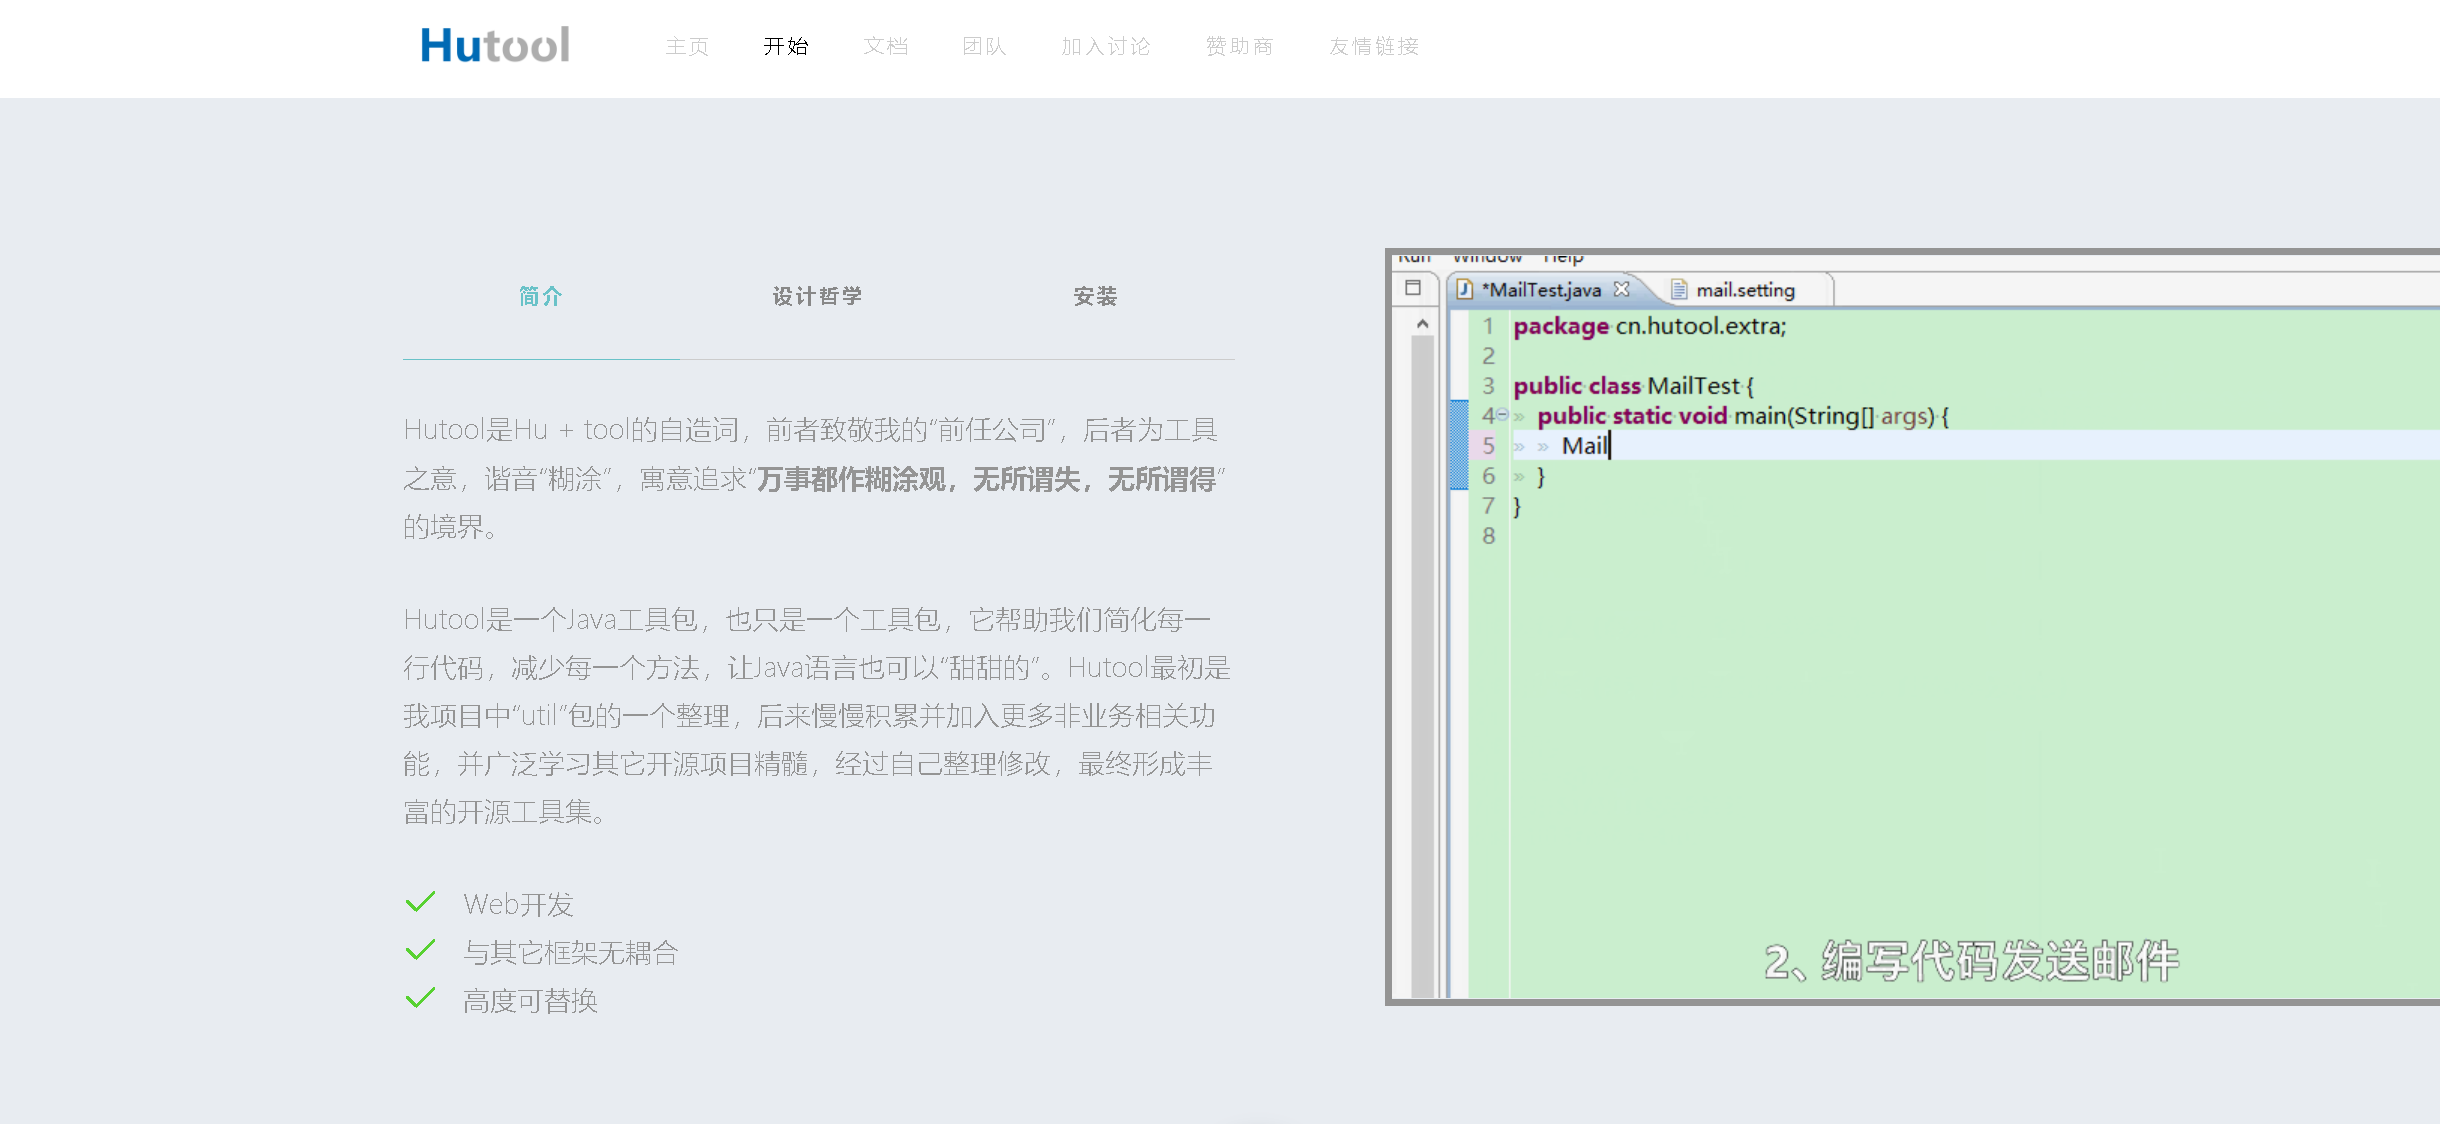Click the checkmark beside 与其它框架无耦合
Screen dimensions: 2440x1124
(420, 950)
